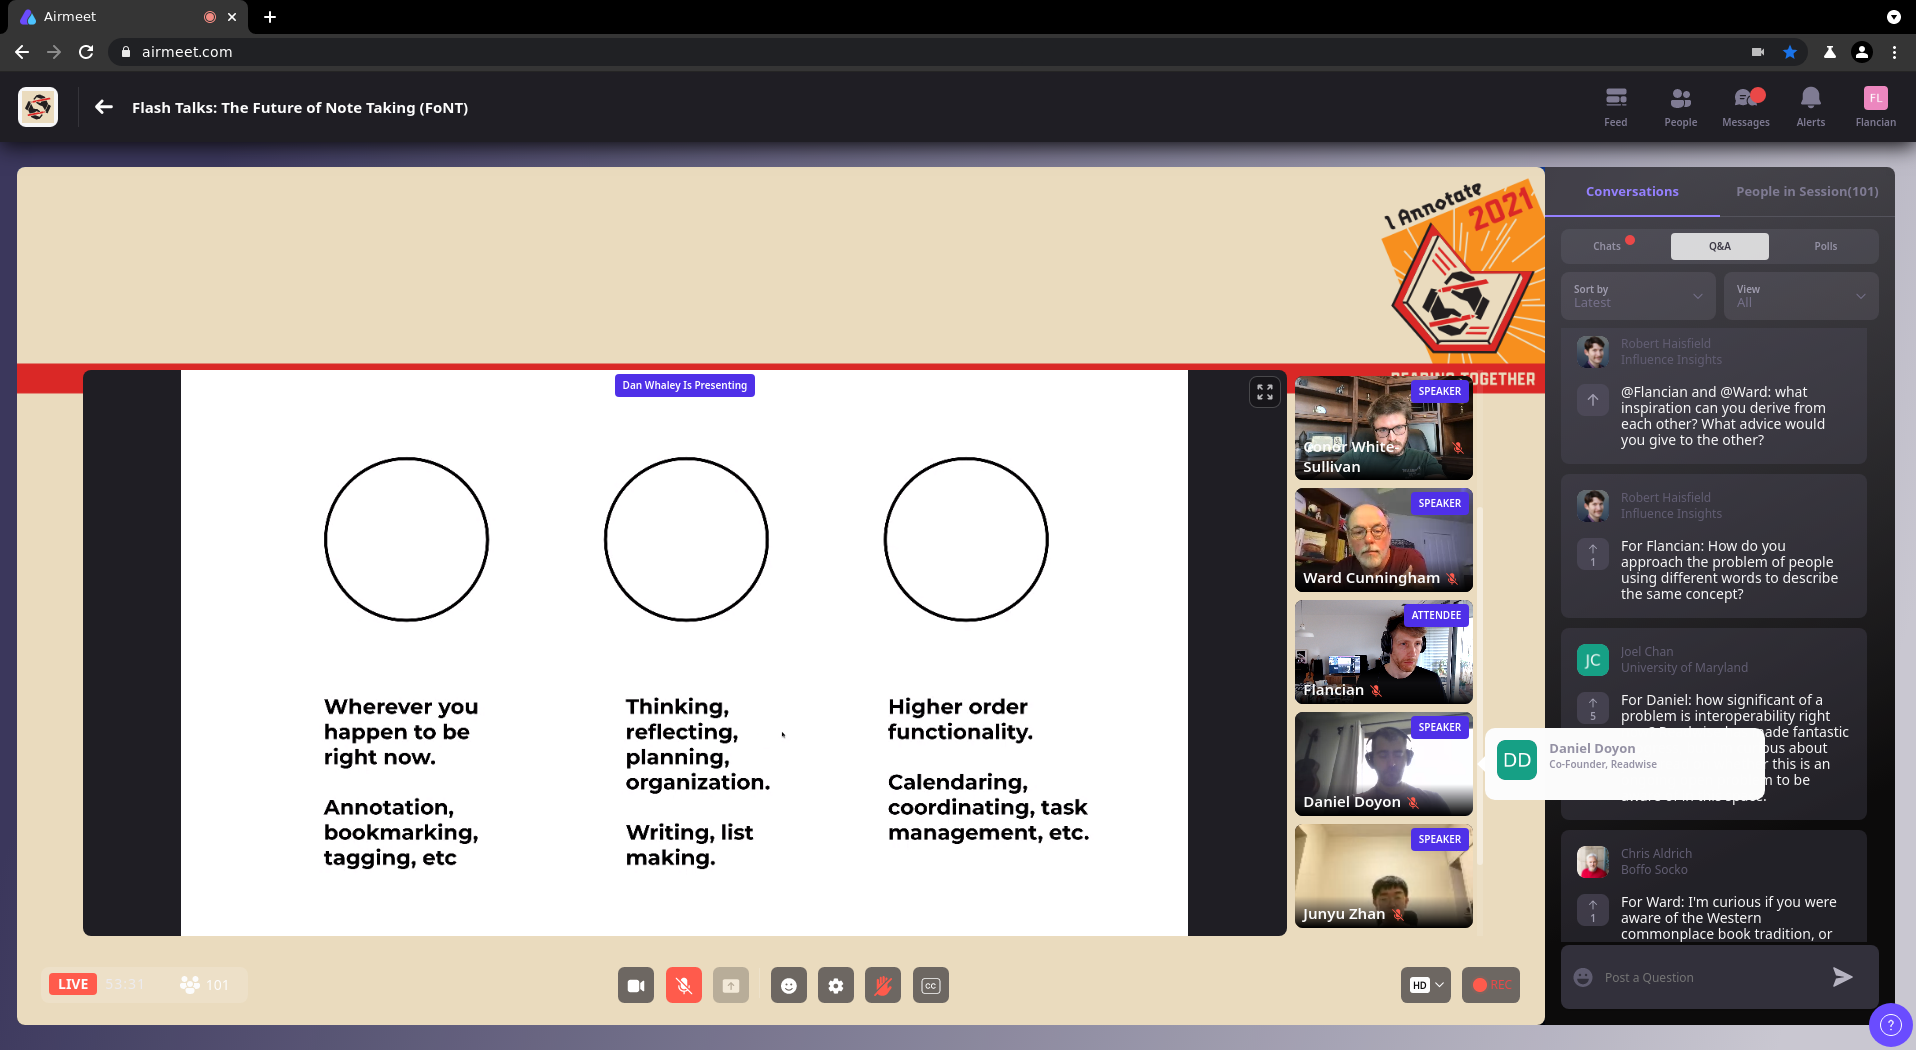Screen dimensions: 1916x1050
Task: Switch to the Conversations tab
Action: 1632,191
